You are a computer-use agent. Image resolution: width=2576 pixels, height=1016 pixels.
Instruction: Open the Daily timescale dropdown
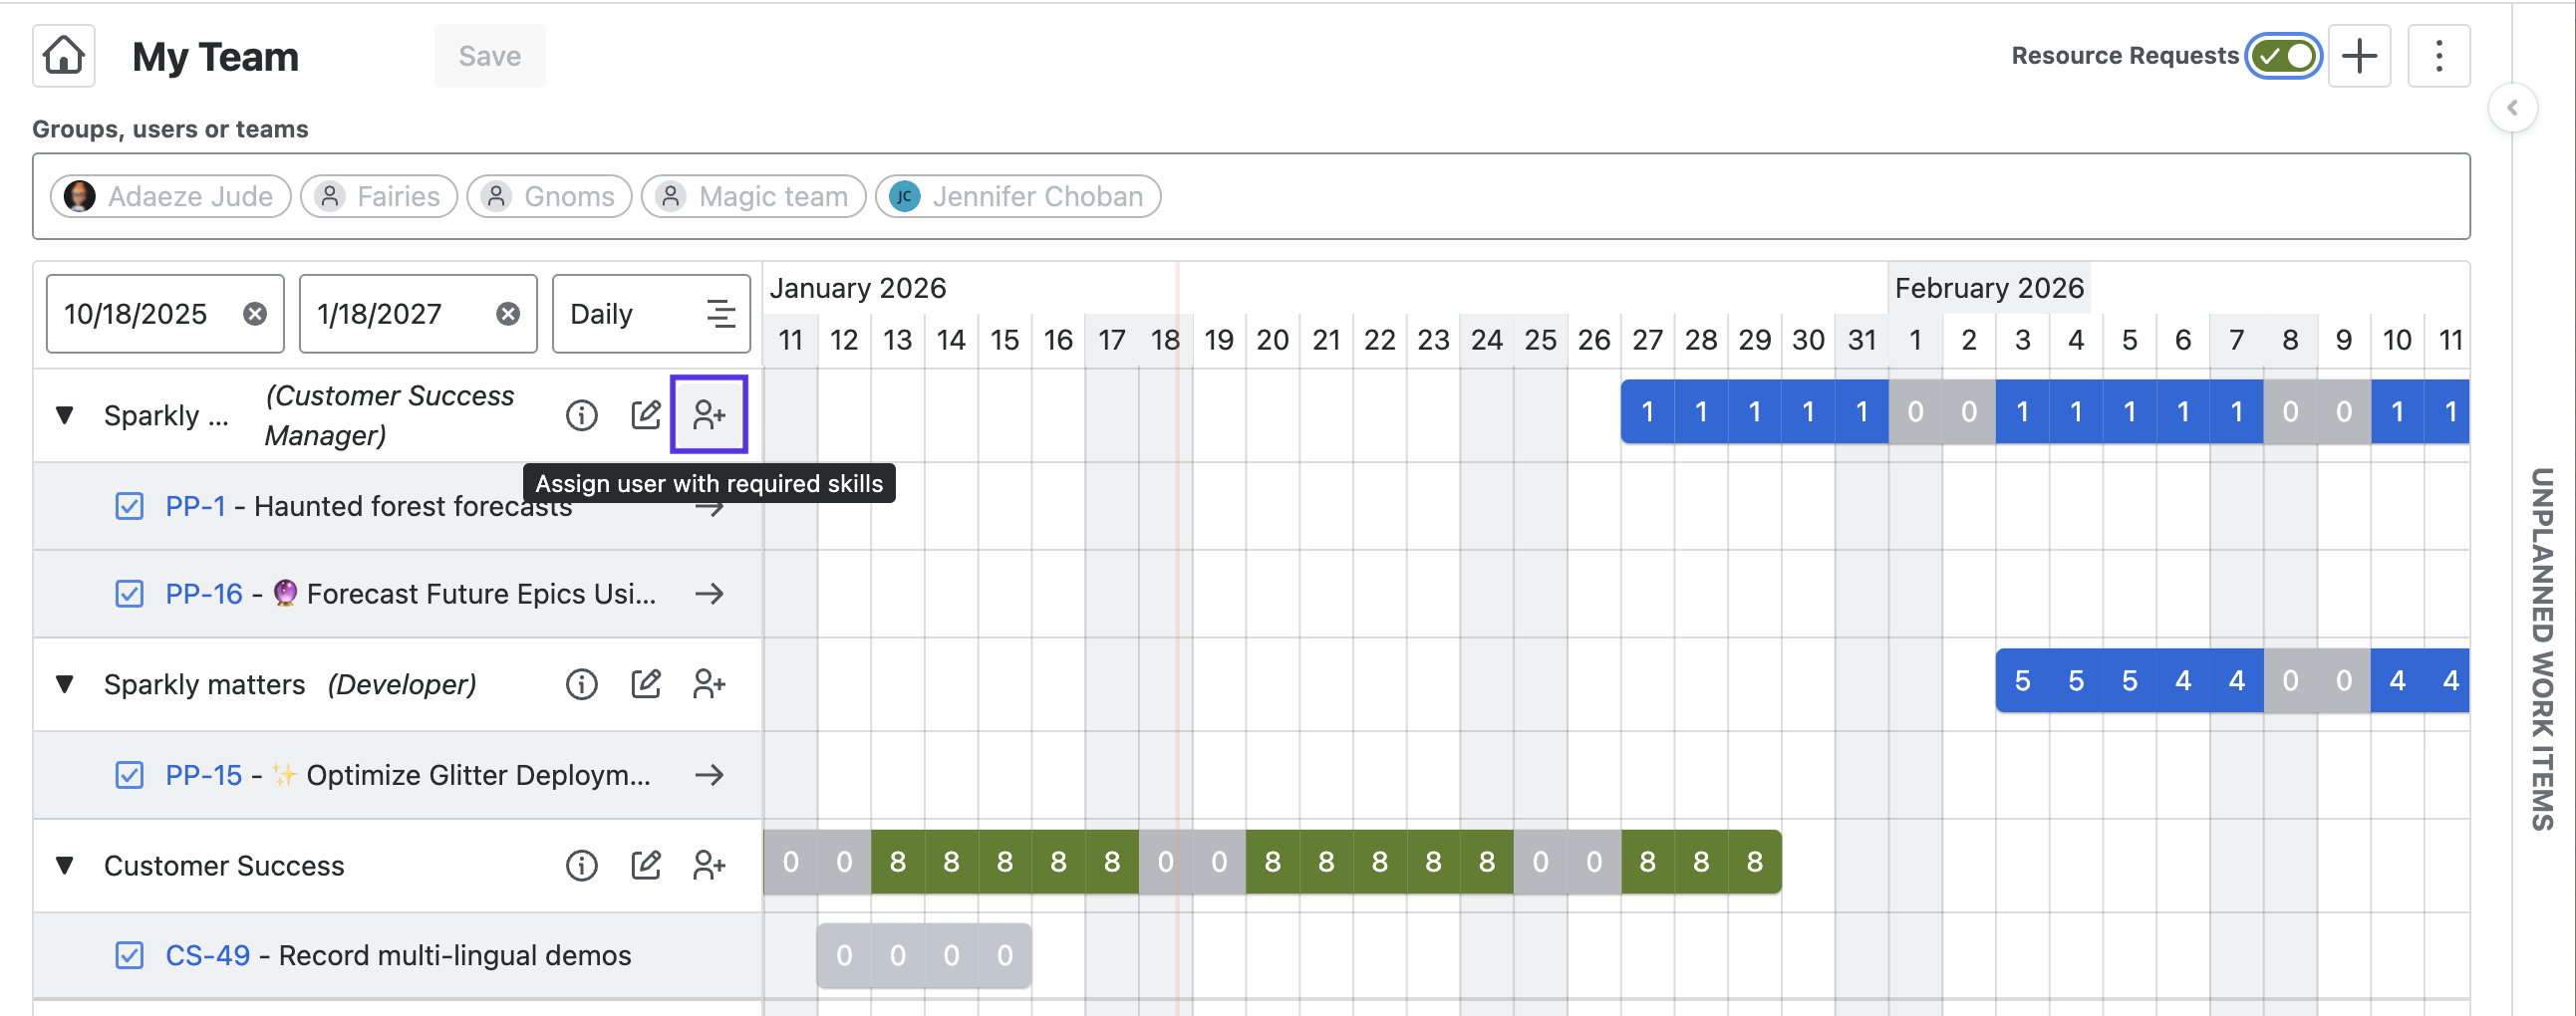[x=651, y=314]
